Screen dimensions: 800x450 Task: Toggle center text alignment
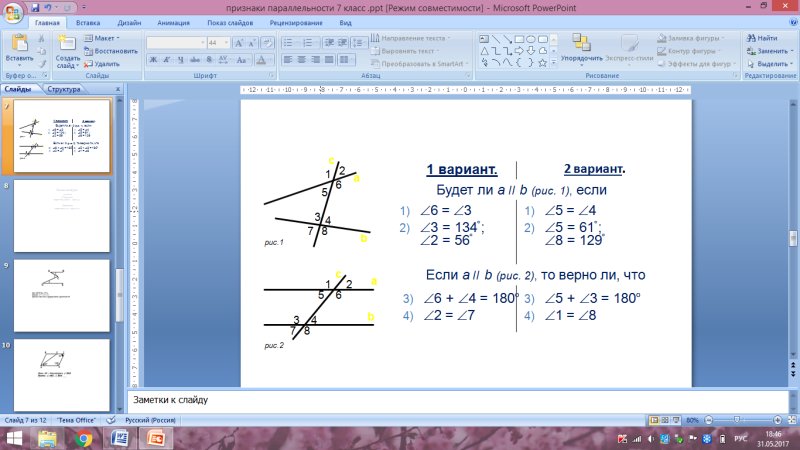(x=302, y=60)
